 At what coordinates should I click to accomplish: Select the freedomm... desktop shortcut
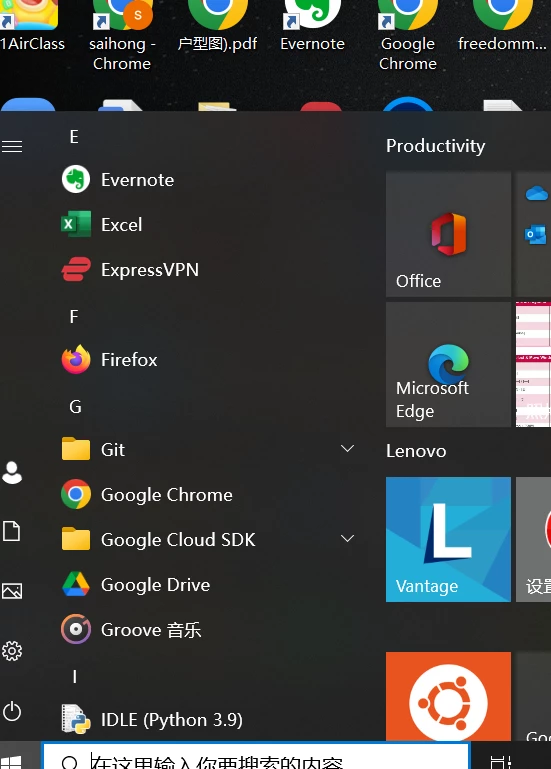502,26
